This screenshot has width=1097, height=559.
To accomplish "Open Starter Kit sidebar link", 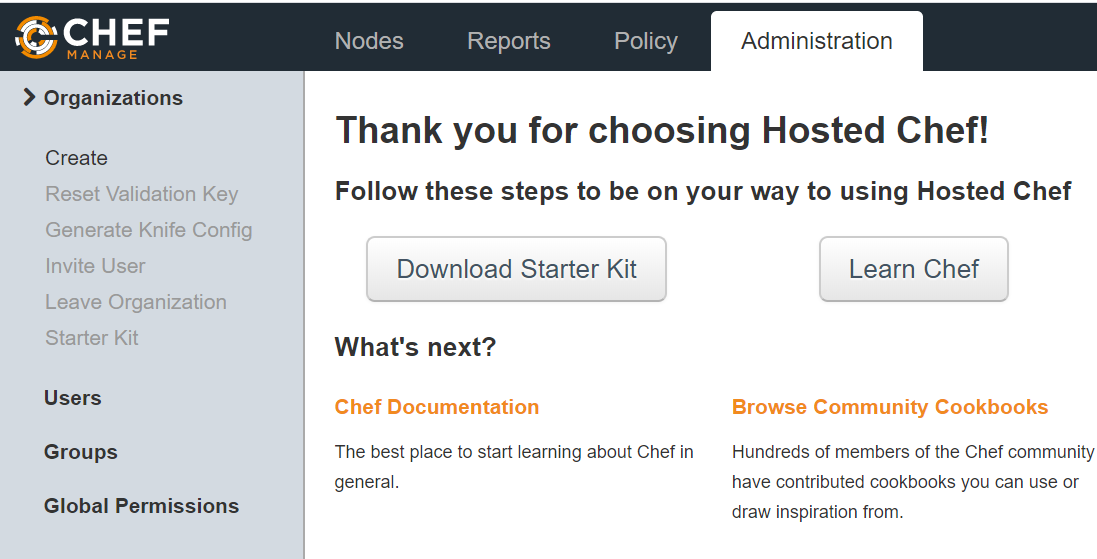I will coord(92,338).
